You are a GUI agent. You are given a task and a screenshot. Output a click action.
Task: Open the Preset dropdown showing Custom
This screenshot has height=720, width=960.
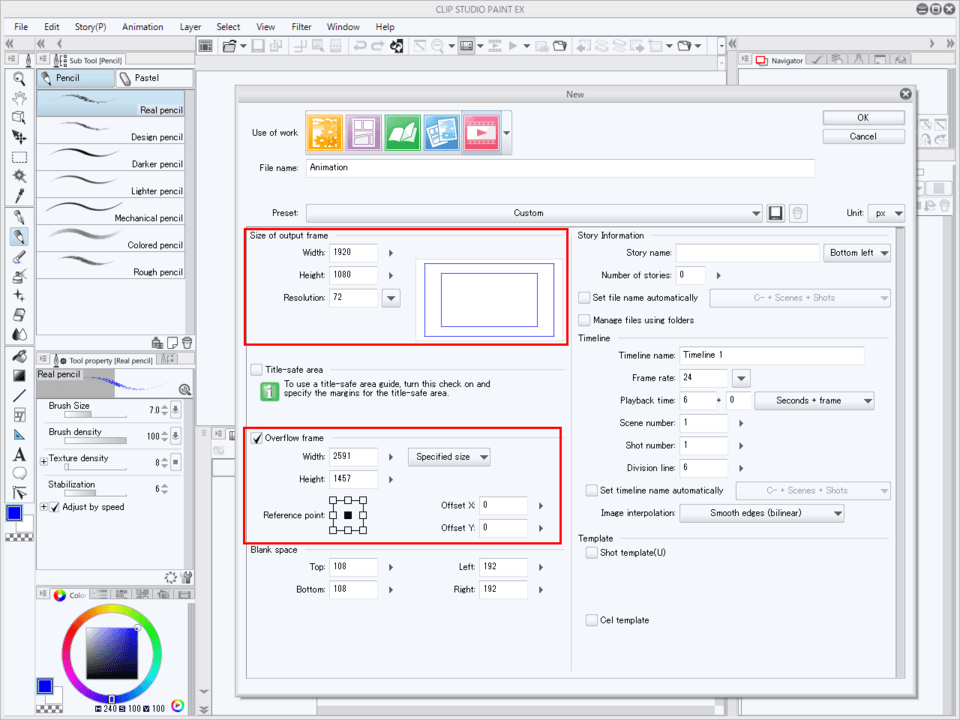click(x=535, y=213)
